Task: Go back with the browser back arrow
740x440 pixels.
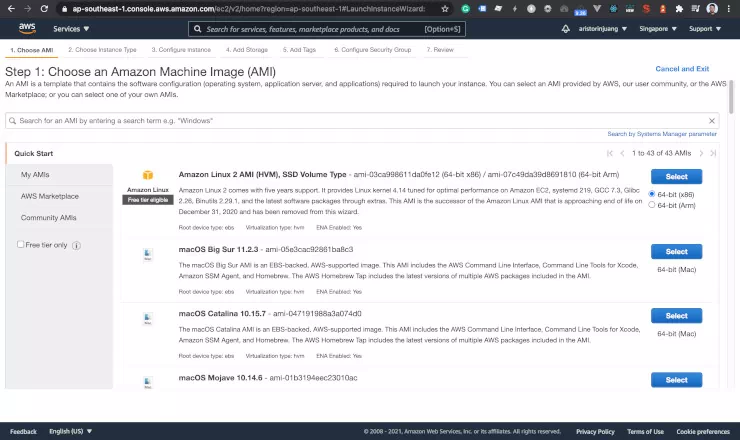Action: (11, 8)
